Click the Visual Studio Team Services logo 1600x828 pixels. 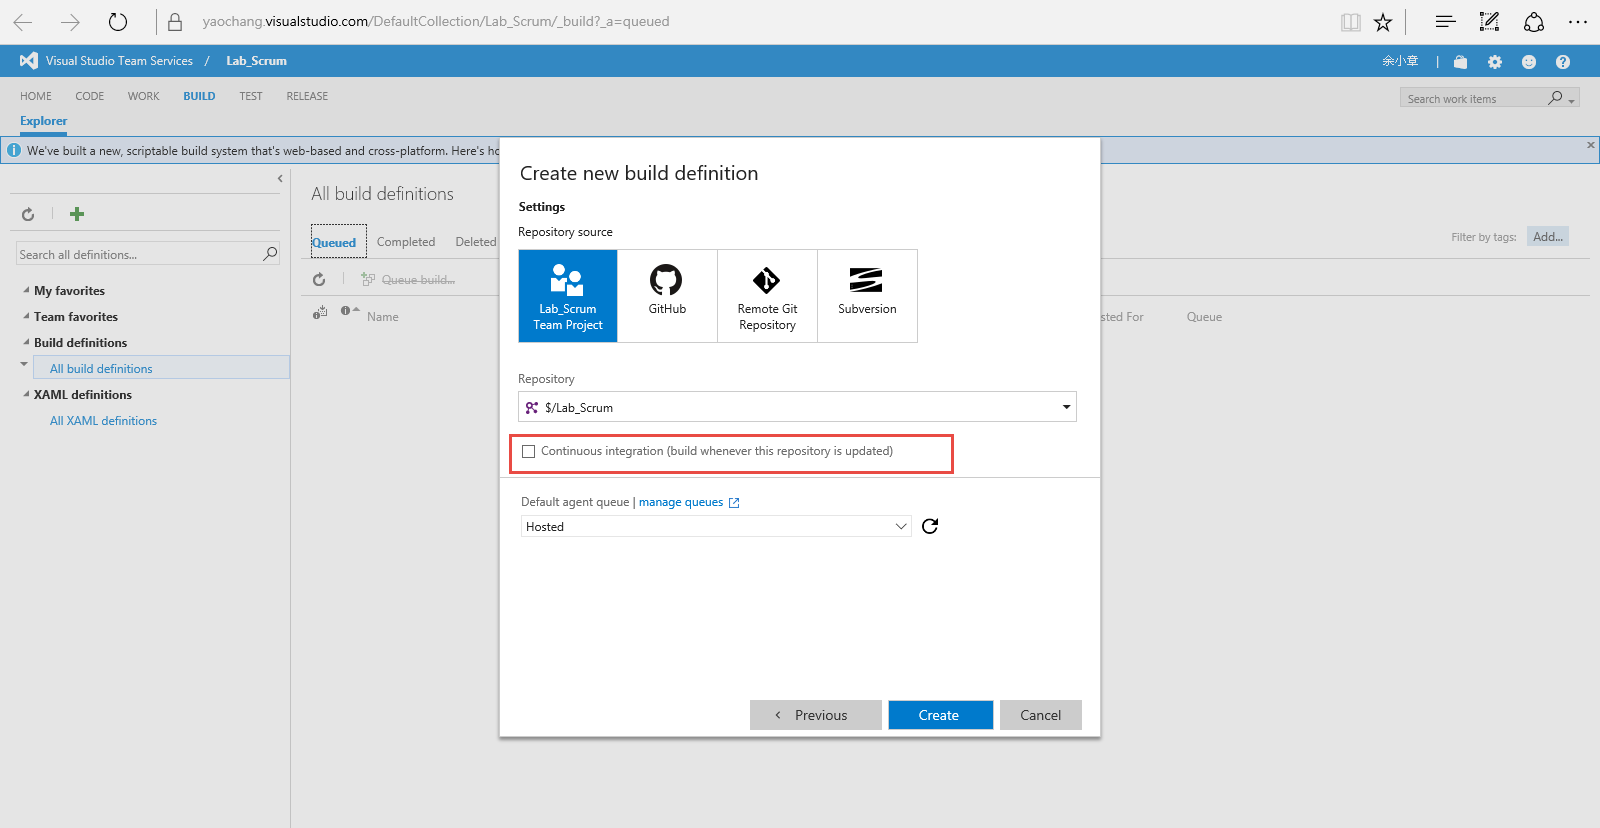point(29,61)
